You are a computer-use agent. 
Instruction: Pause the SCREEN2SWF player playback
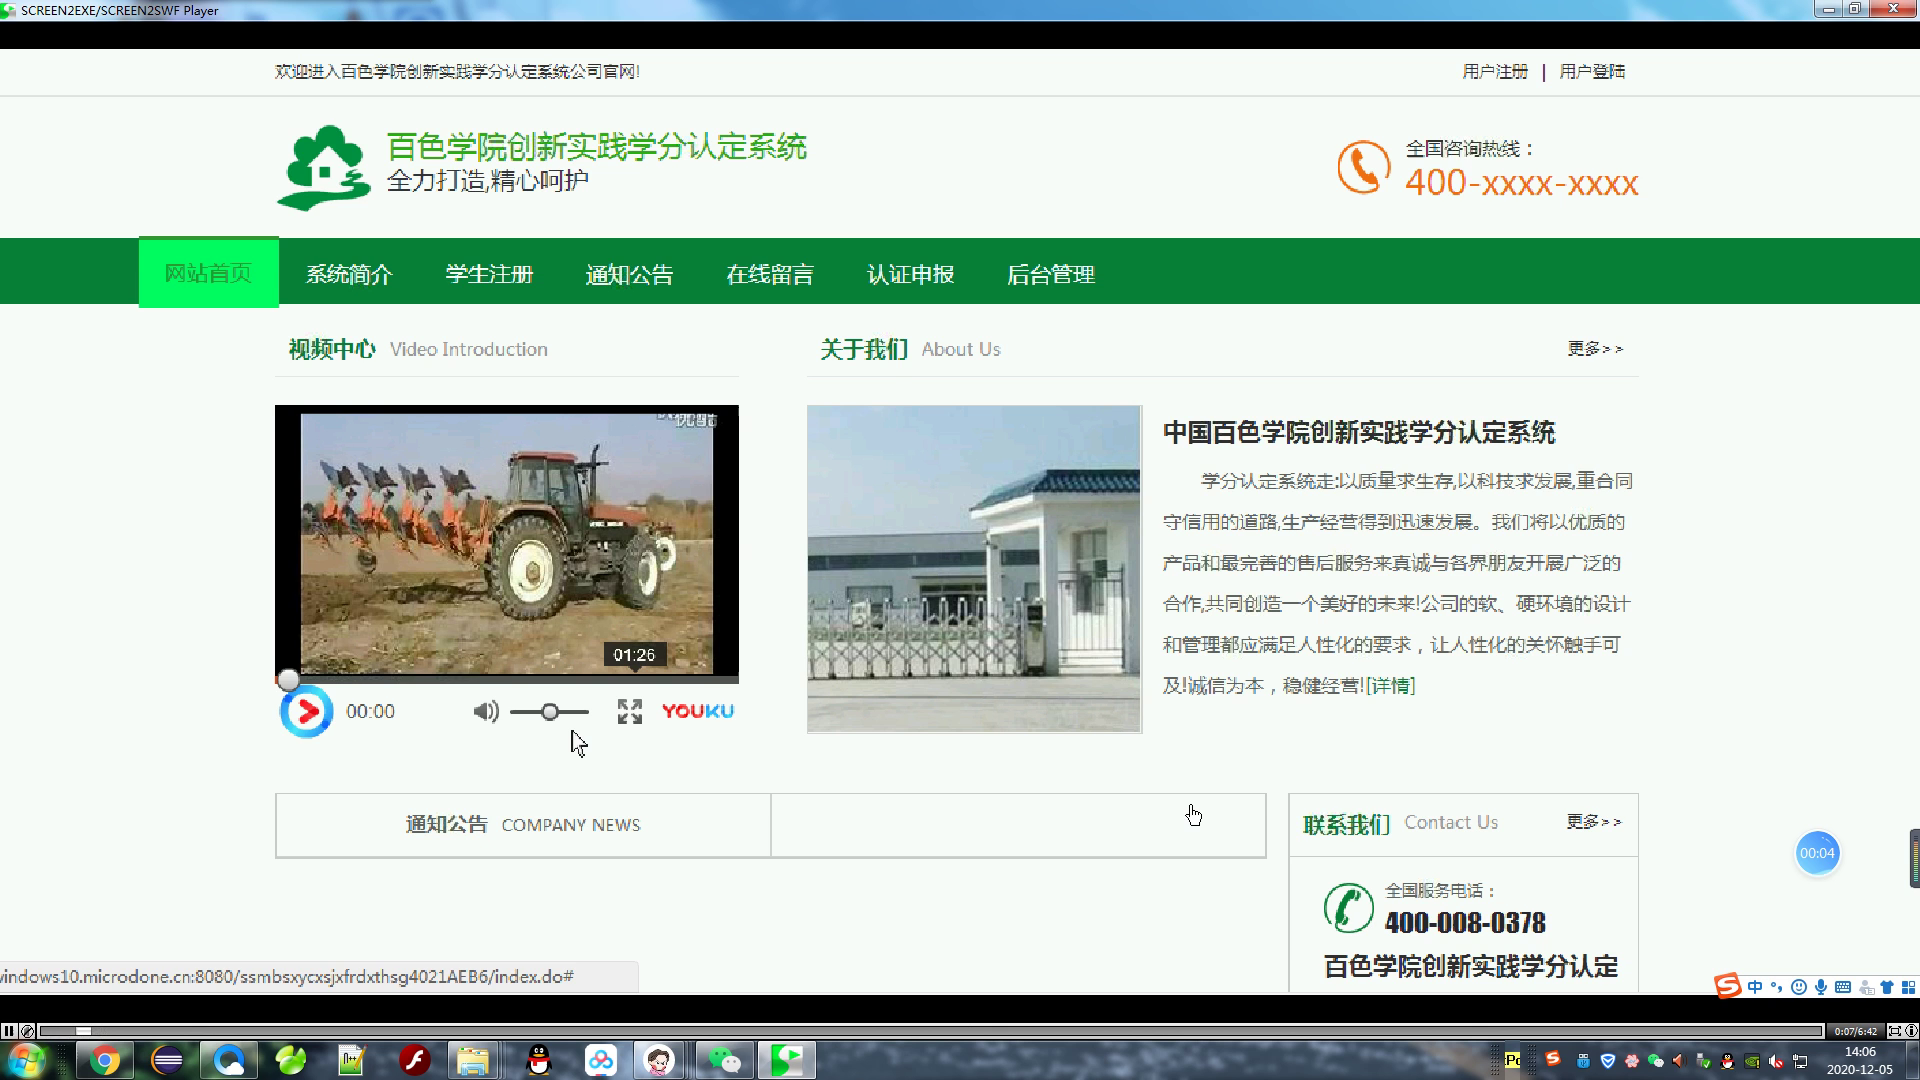tap(8, 1031)
